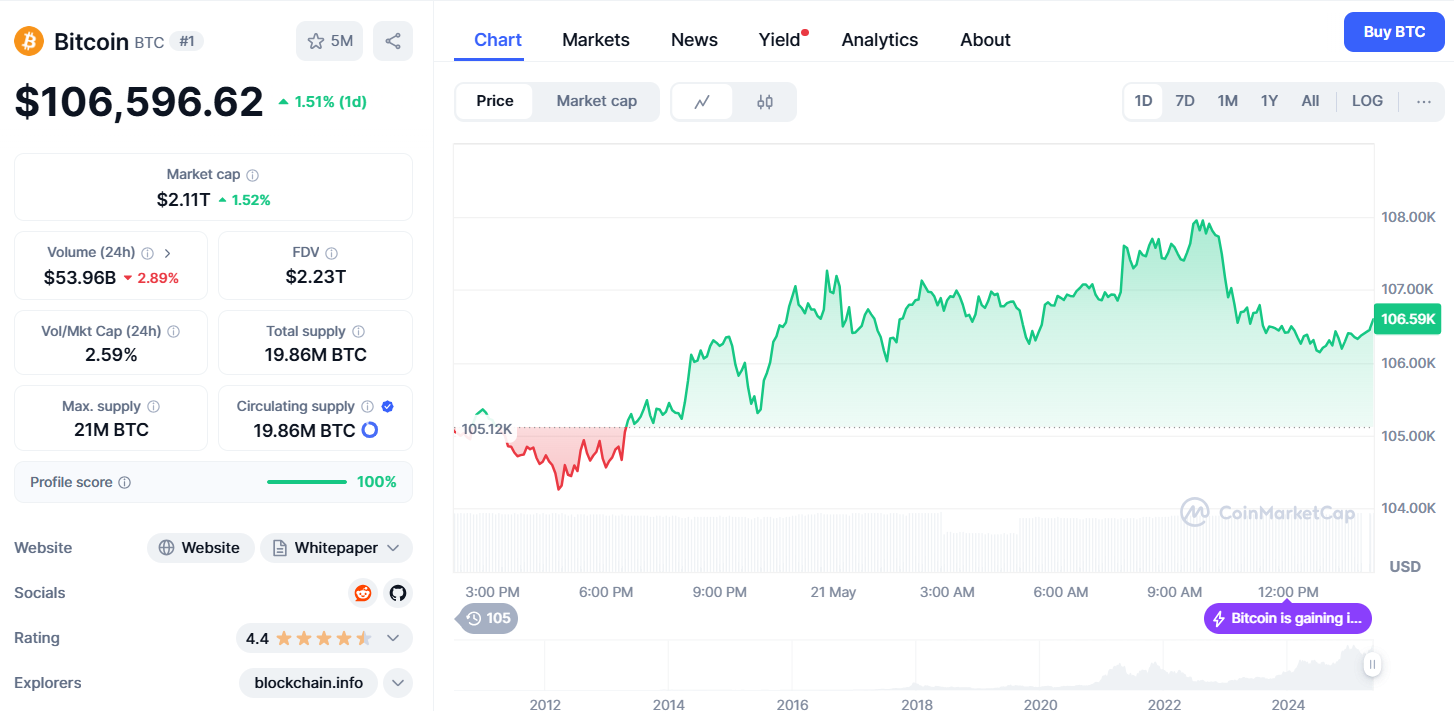Screen dimensions: 1454x711
Task: Click the 105 history events badge
Action: [488, 618]
